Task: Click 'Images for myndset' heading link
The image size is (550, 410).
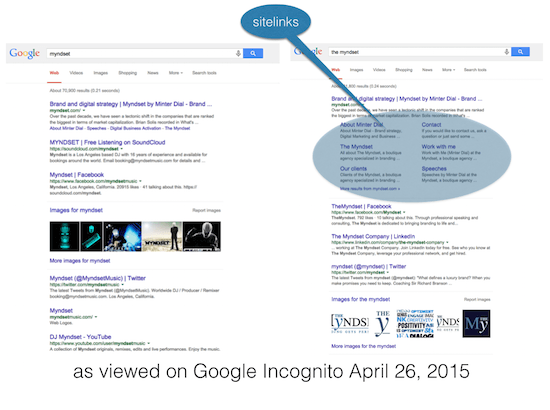Action: pyautogui.click(x=76, y=210)
